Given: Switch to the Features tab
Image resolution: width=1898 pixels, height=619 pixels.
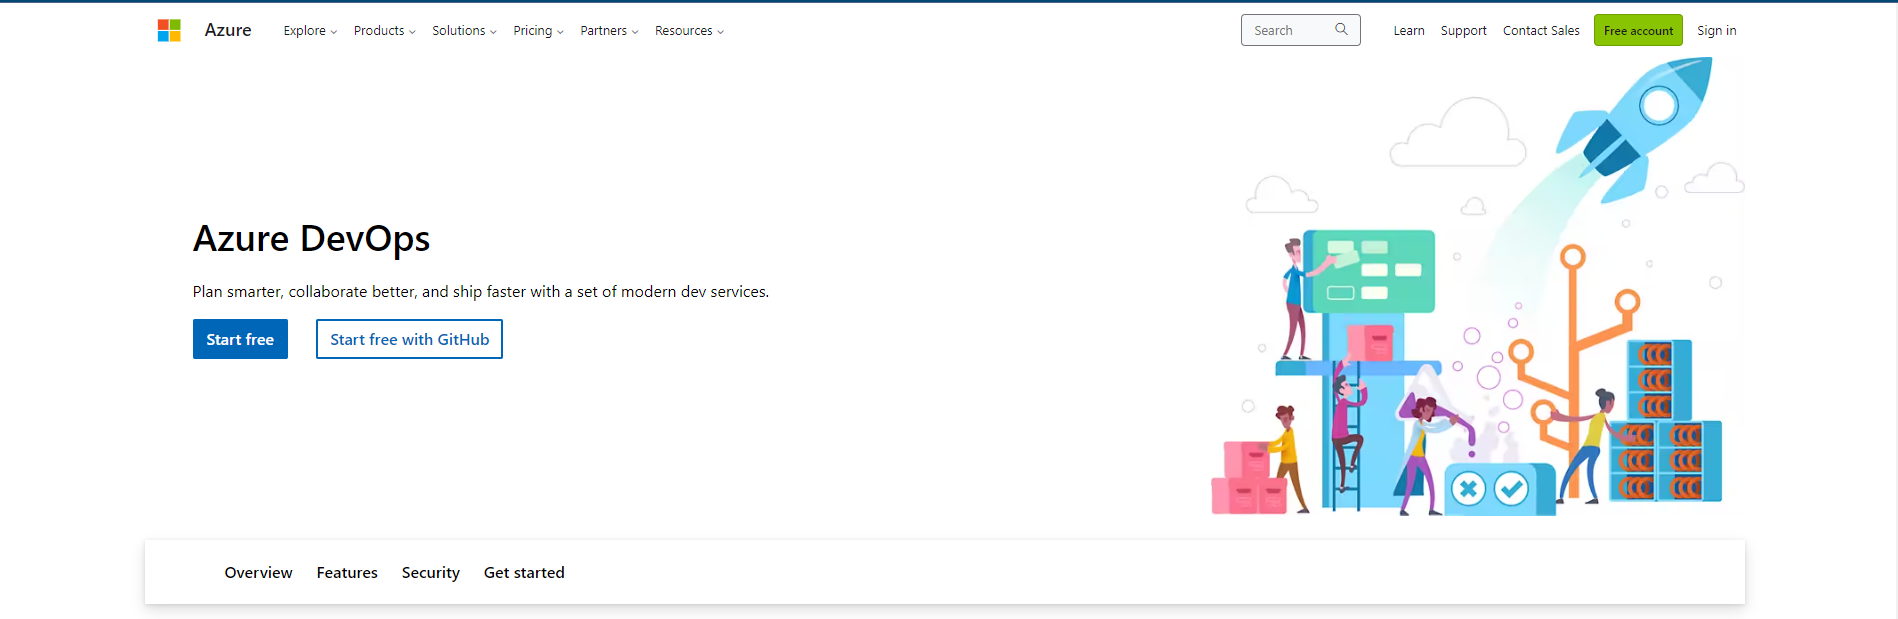Looking at the screenshot, I should click(347, 573).
